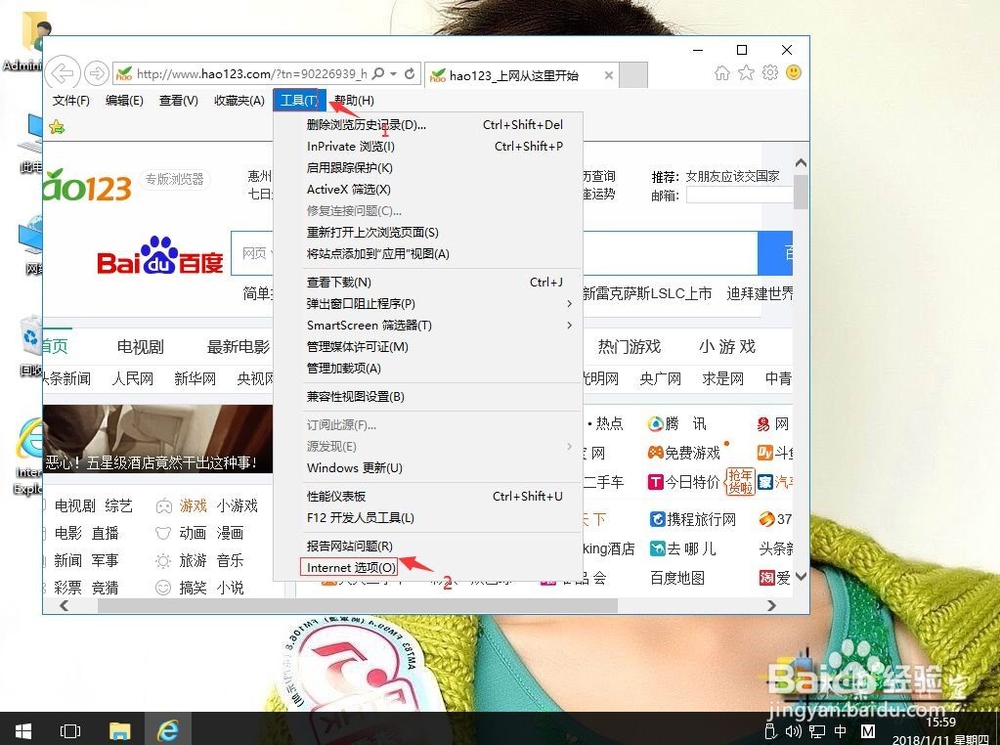Open the Tools gear icon
Viewport: 1000px width, 745px height.
pyautogui.click(x=770, y=73)
